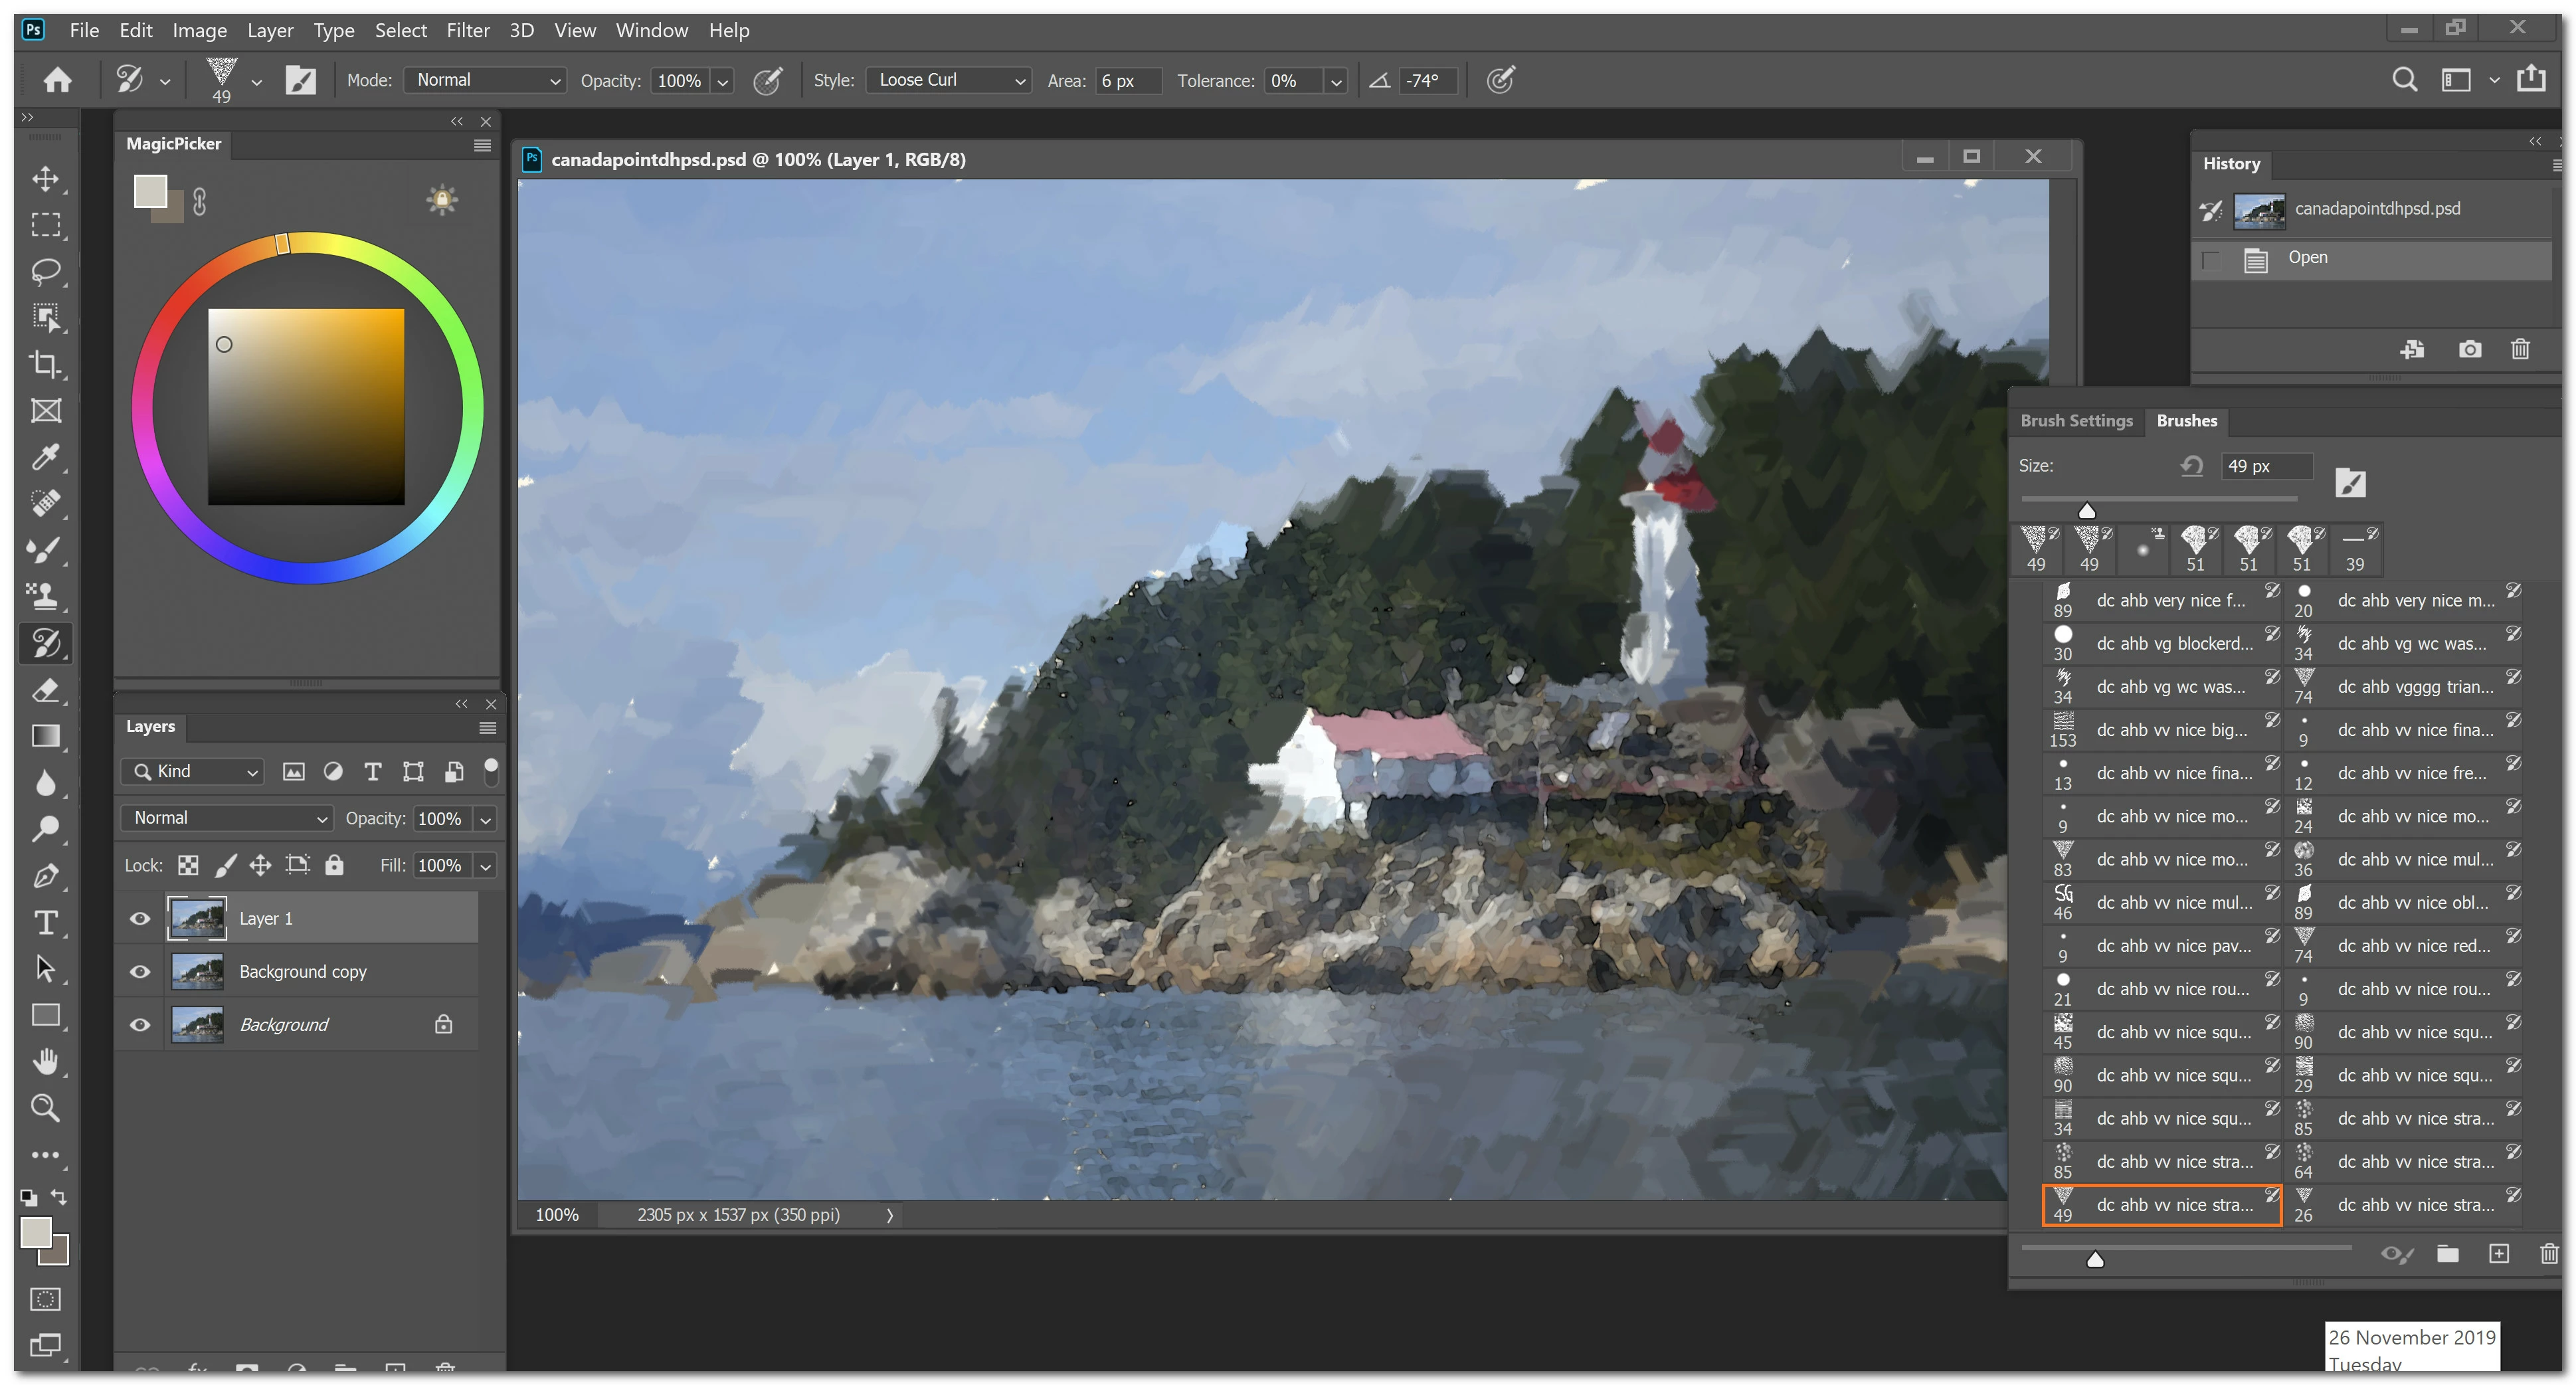Select the Crop tool
2576x1385 pixels.
[45, 364]
